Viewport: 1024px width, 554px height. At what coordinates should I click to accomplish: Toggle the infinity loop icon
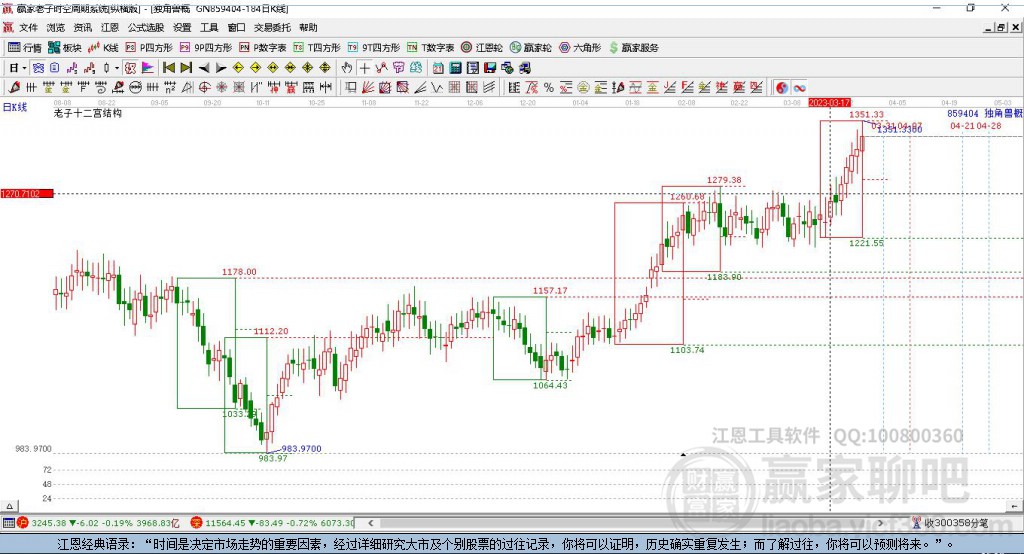[x=799, y=88]
